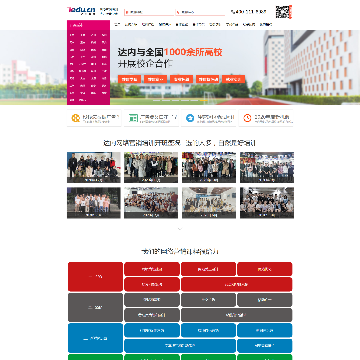Click the QR code image in header
The height and width of the screenshot is (360, 360).
pos(282,12)
